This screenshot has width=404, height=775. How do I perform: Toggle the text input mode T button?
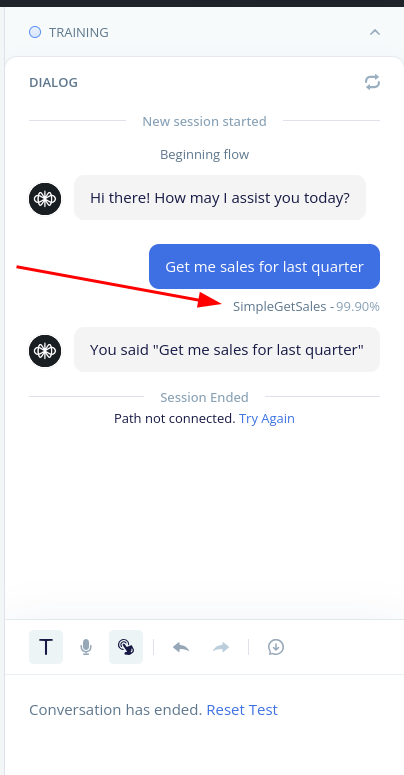[46, 646]
